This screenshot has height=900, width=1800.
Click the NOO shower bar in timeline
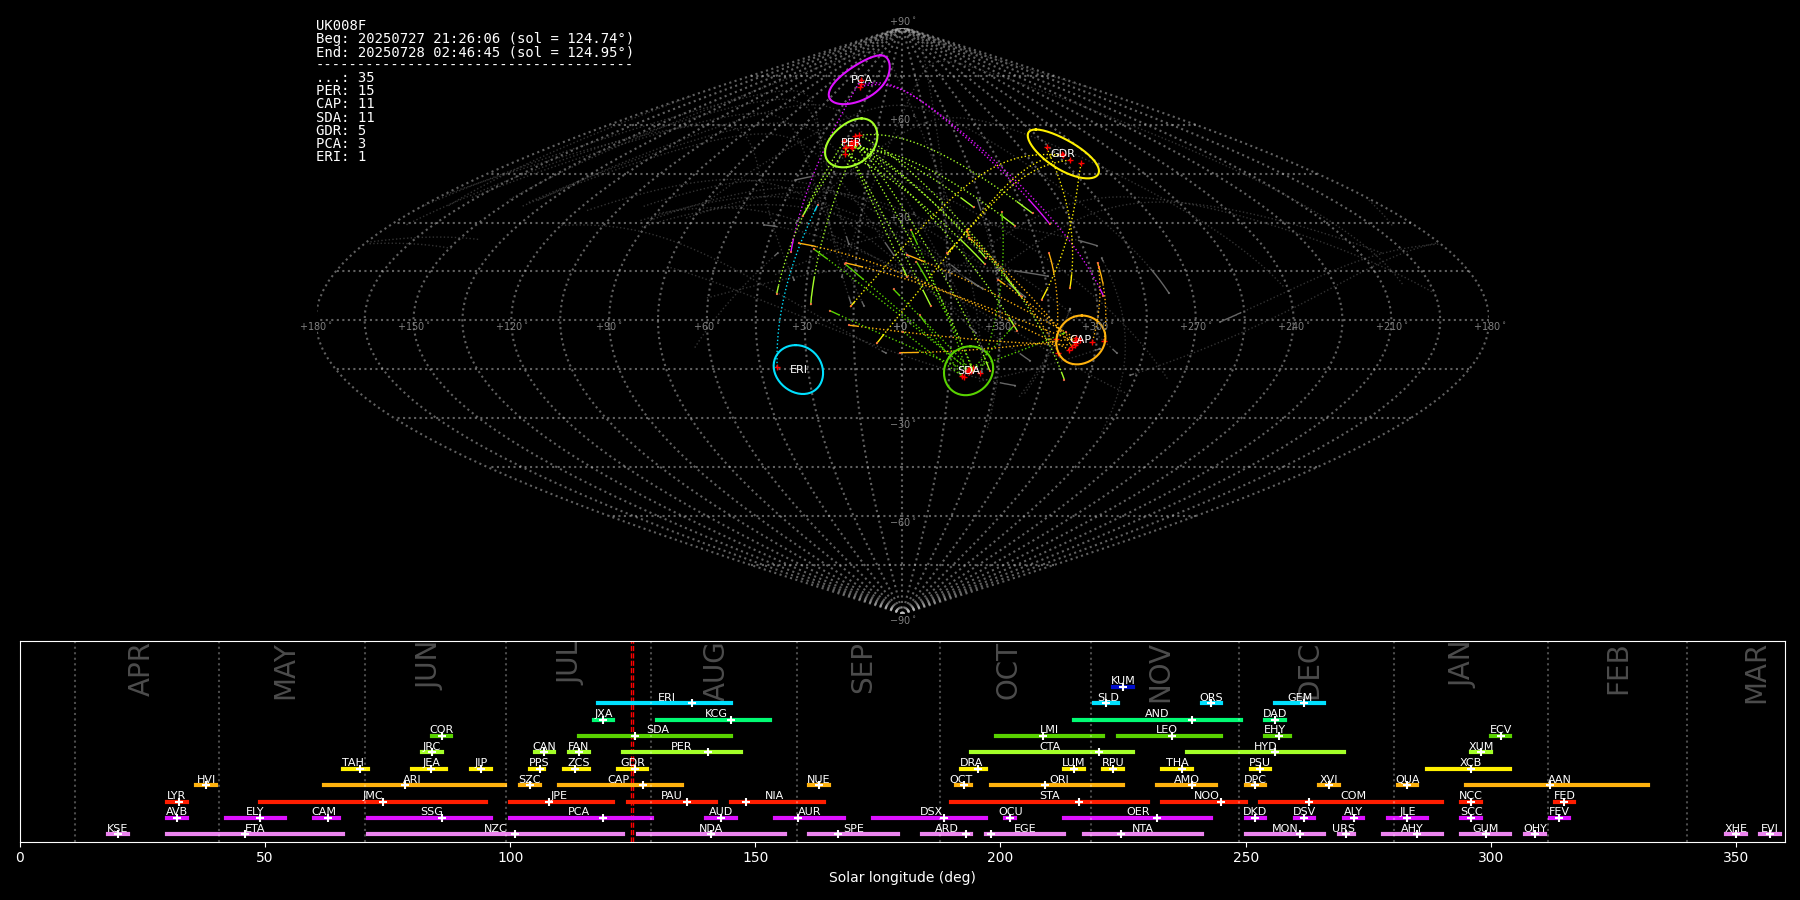pos(1204,802)
